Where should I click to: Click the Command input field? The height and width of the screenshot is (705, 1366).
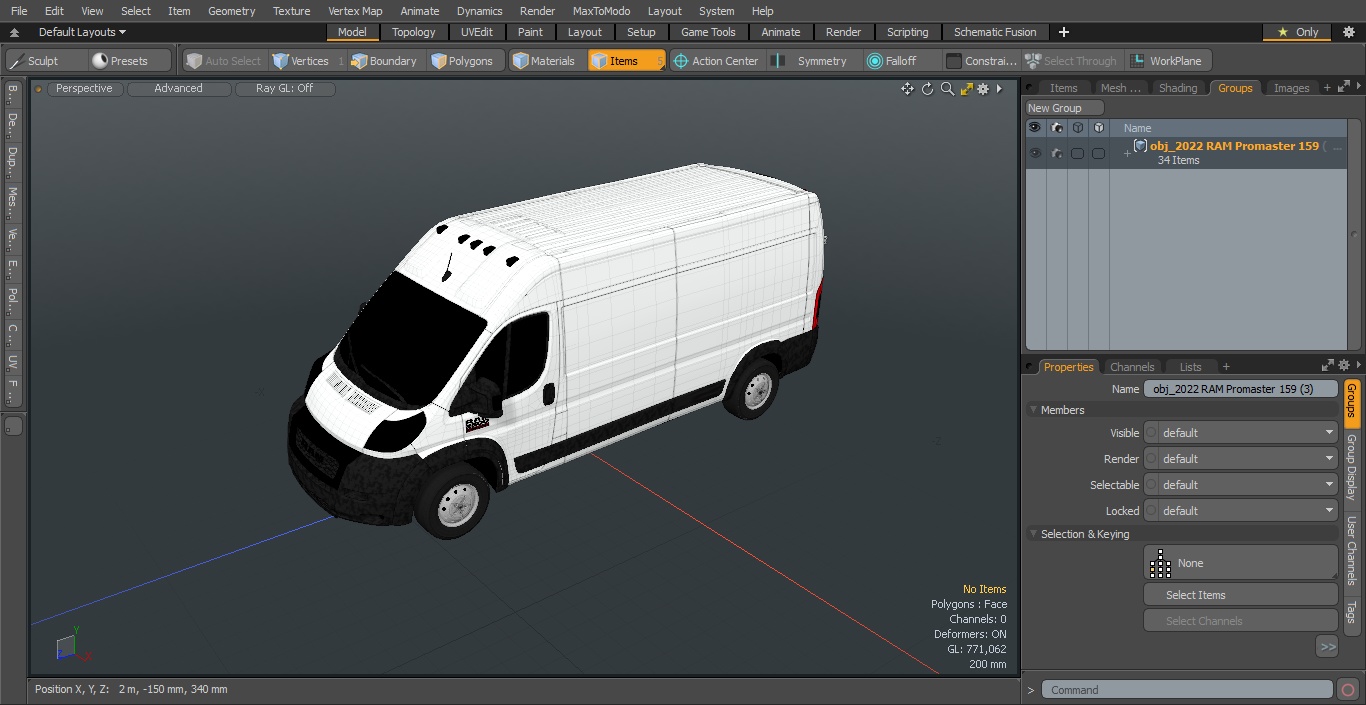pos(1186,690)
